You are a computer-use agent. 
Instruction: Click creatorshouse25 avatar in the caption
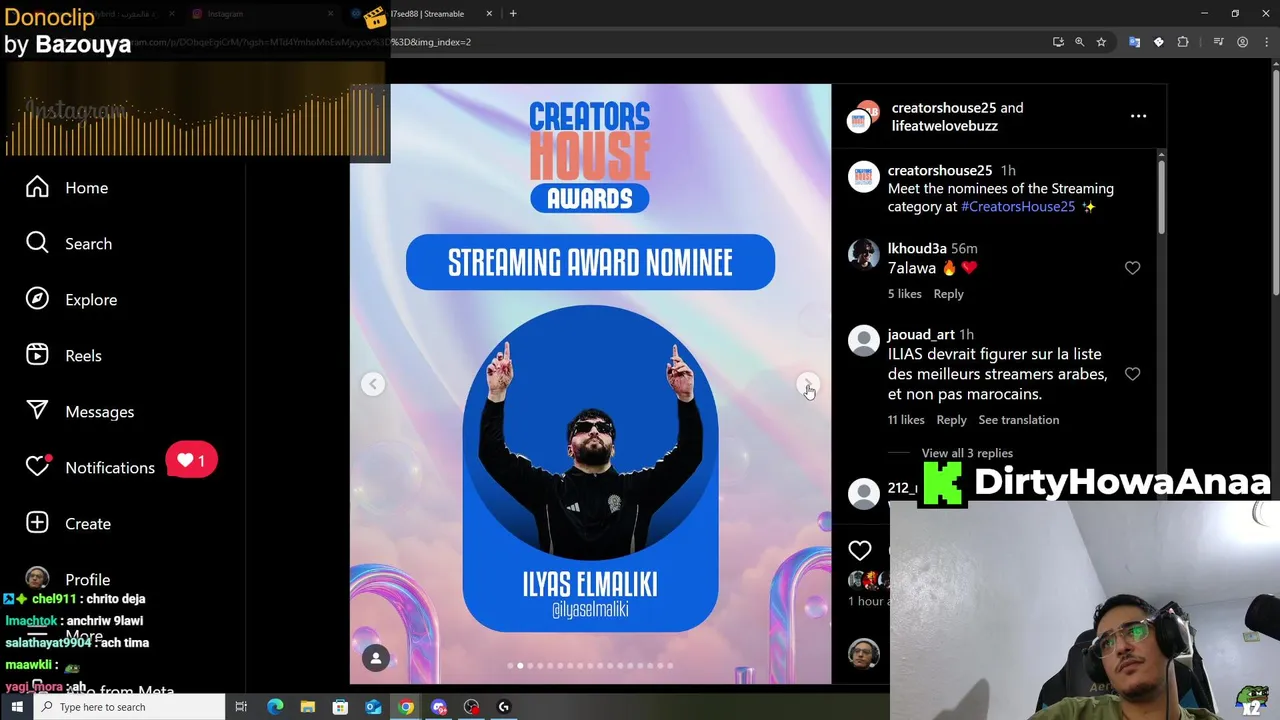coord(863,177)
